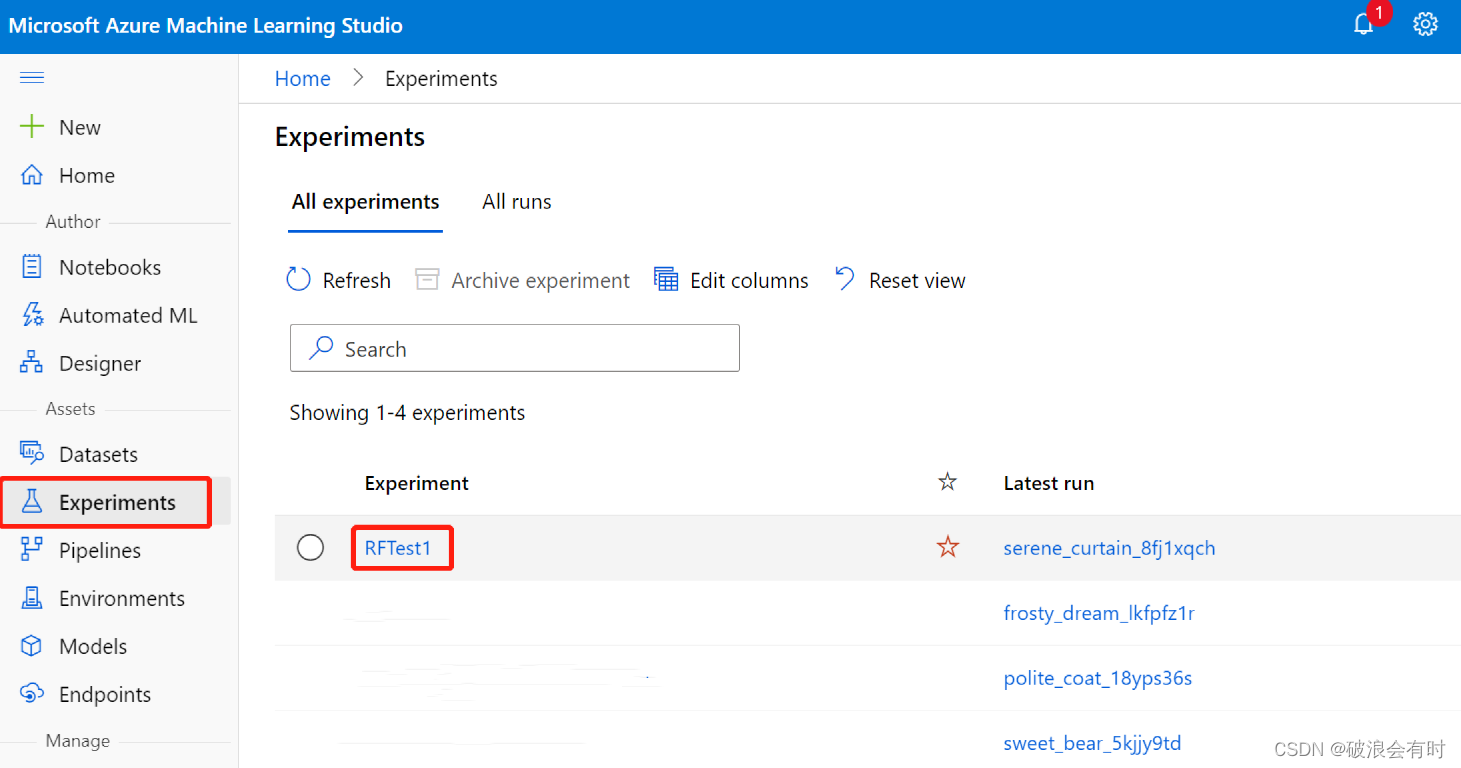The height and width of the screenshot is (768, 1461).
Task: Open Datasets from the sidebar
Action: click(98, 454)
